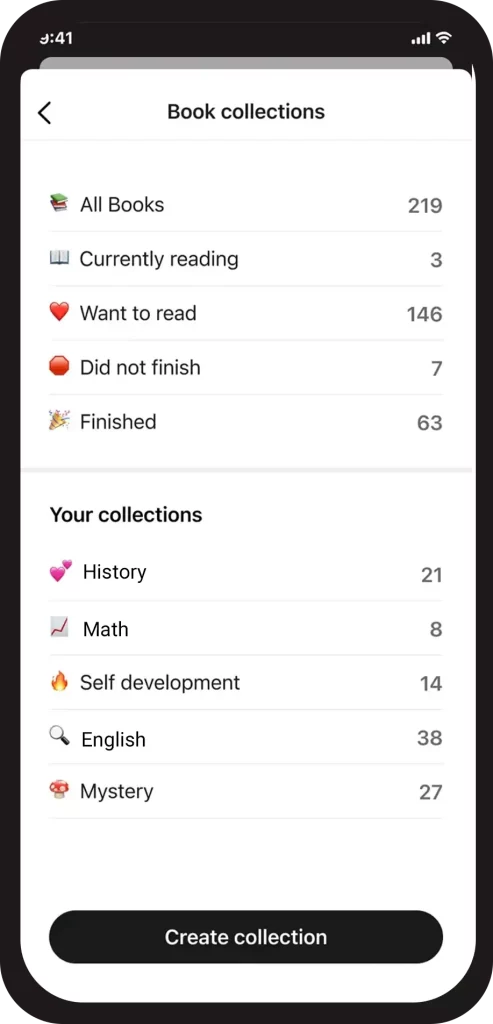Click the Create collection button

click(x=246, y=936)
